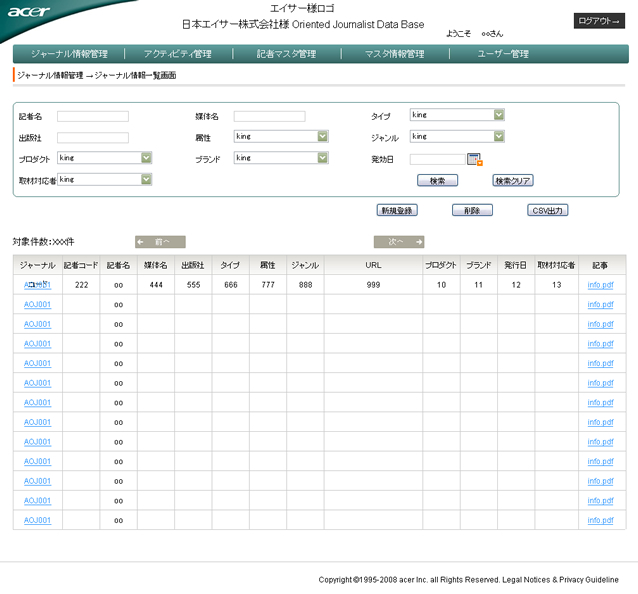Select the cell with value 888

pyautogui.click(x=305, y=285)
